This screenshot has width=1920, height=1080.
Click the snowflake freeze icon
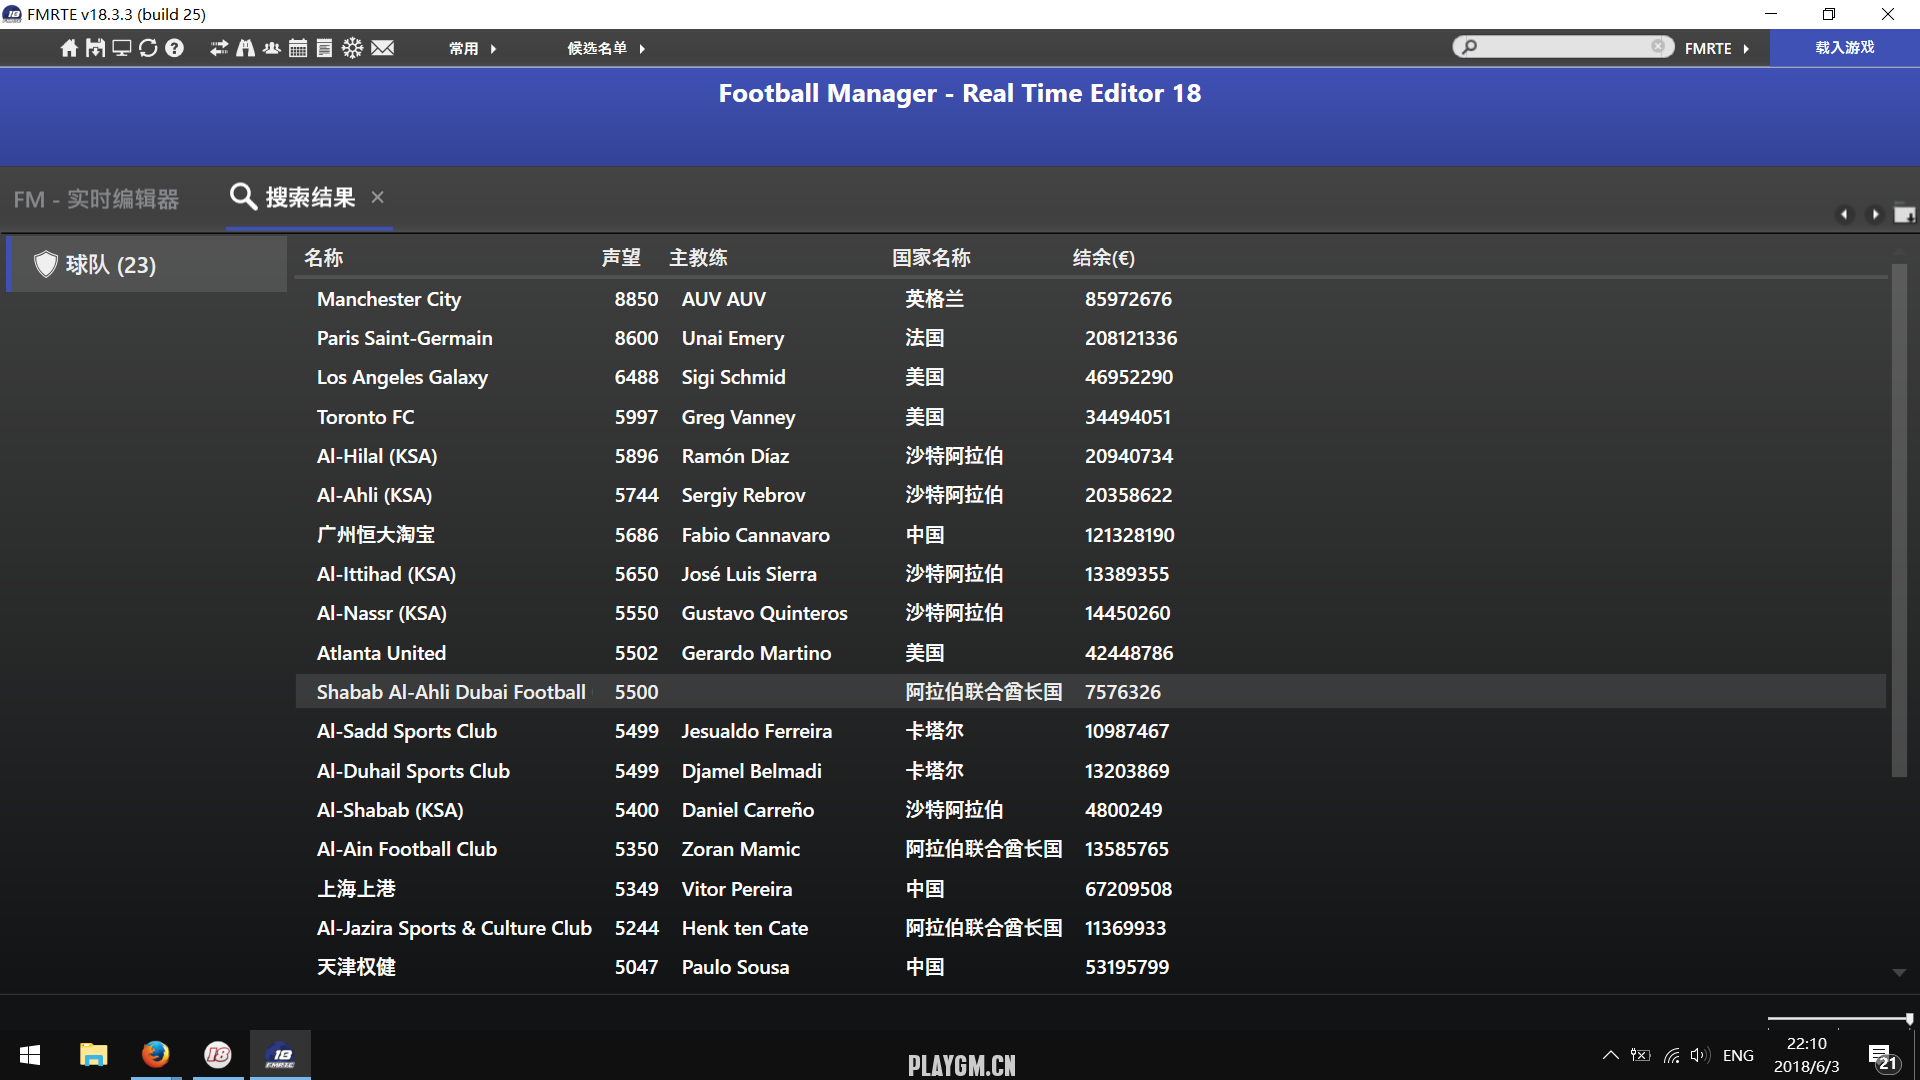(x=352, y=48)
